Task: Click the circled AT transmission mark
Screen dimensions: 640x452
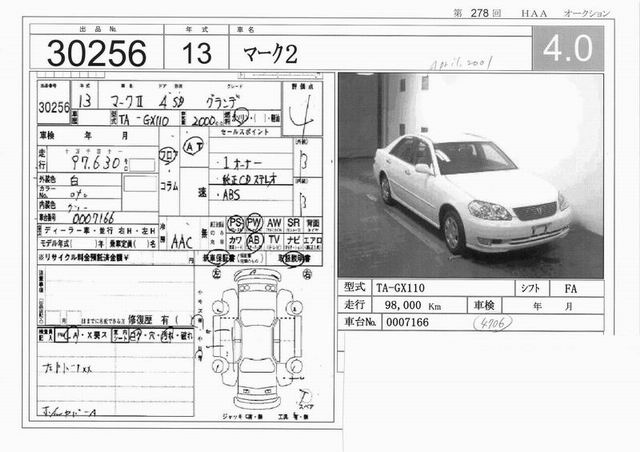Action: click(194, 147)
